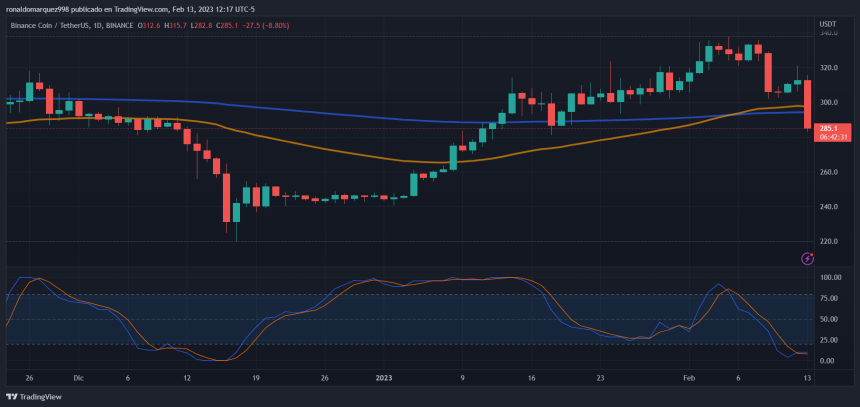Click the high value H315.7
Image resolution: width=860 pixels, height=407 pixels.
[175, 25]
